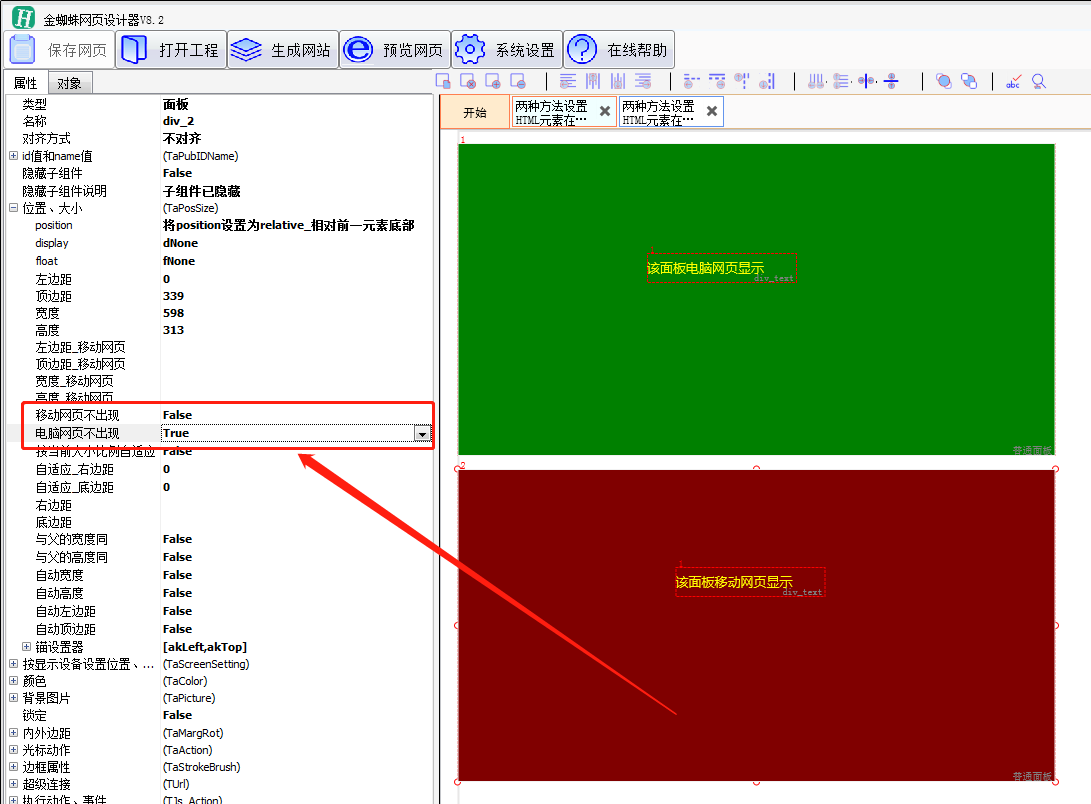Image resolution: width=1091 pixels, height=804 pixels.
Task: Open a project with 打开工程
Action: click(171, 49)
